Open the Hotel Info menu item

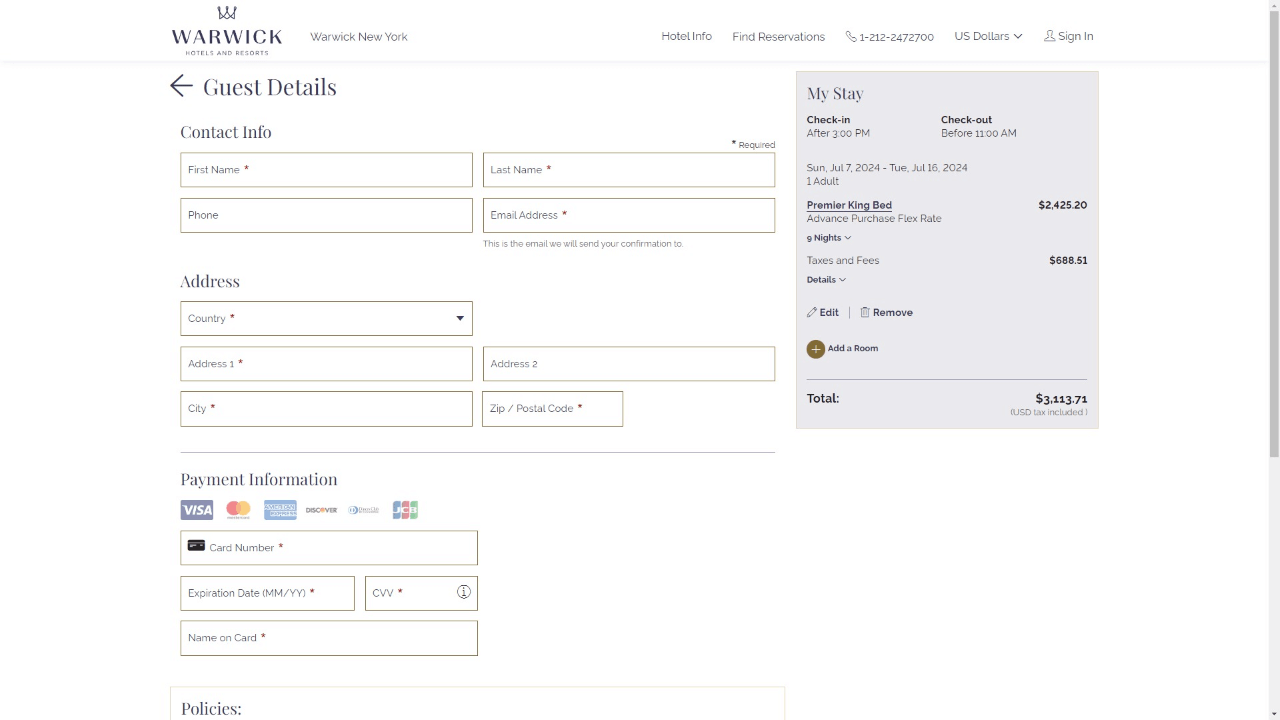coord(686,36)
